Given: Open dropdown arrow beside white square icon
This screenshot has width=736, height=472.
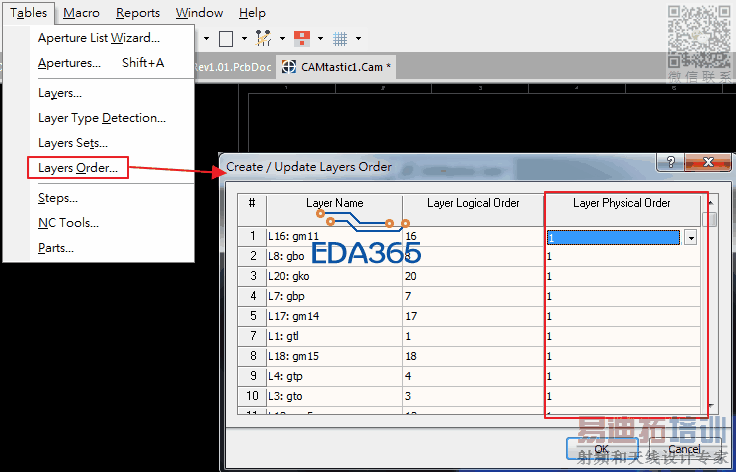Looking at the screenshot, I should click(244, 38).
